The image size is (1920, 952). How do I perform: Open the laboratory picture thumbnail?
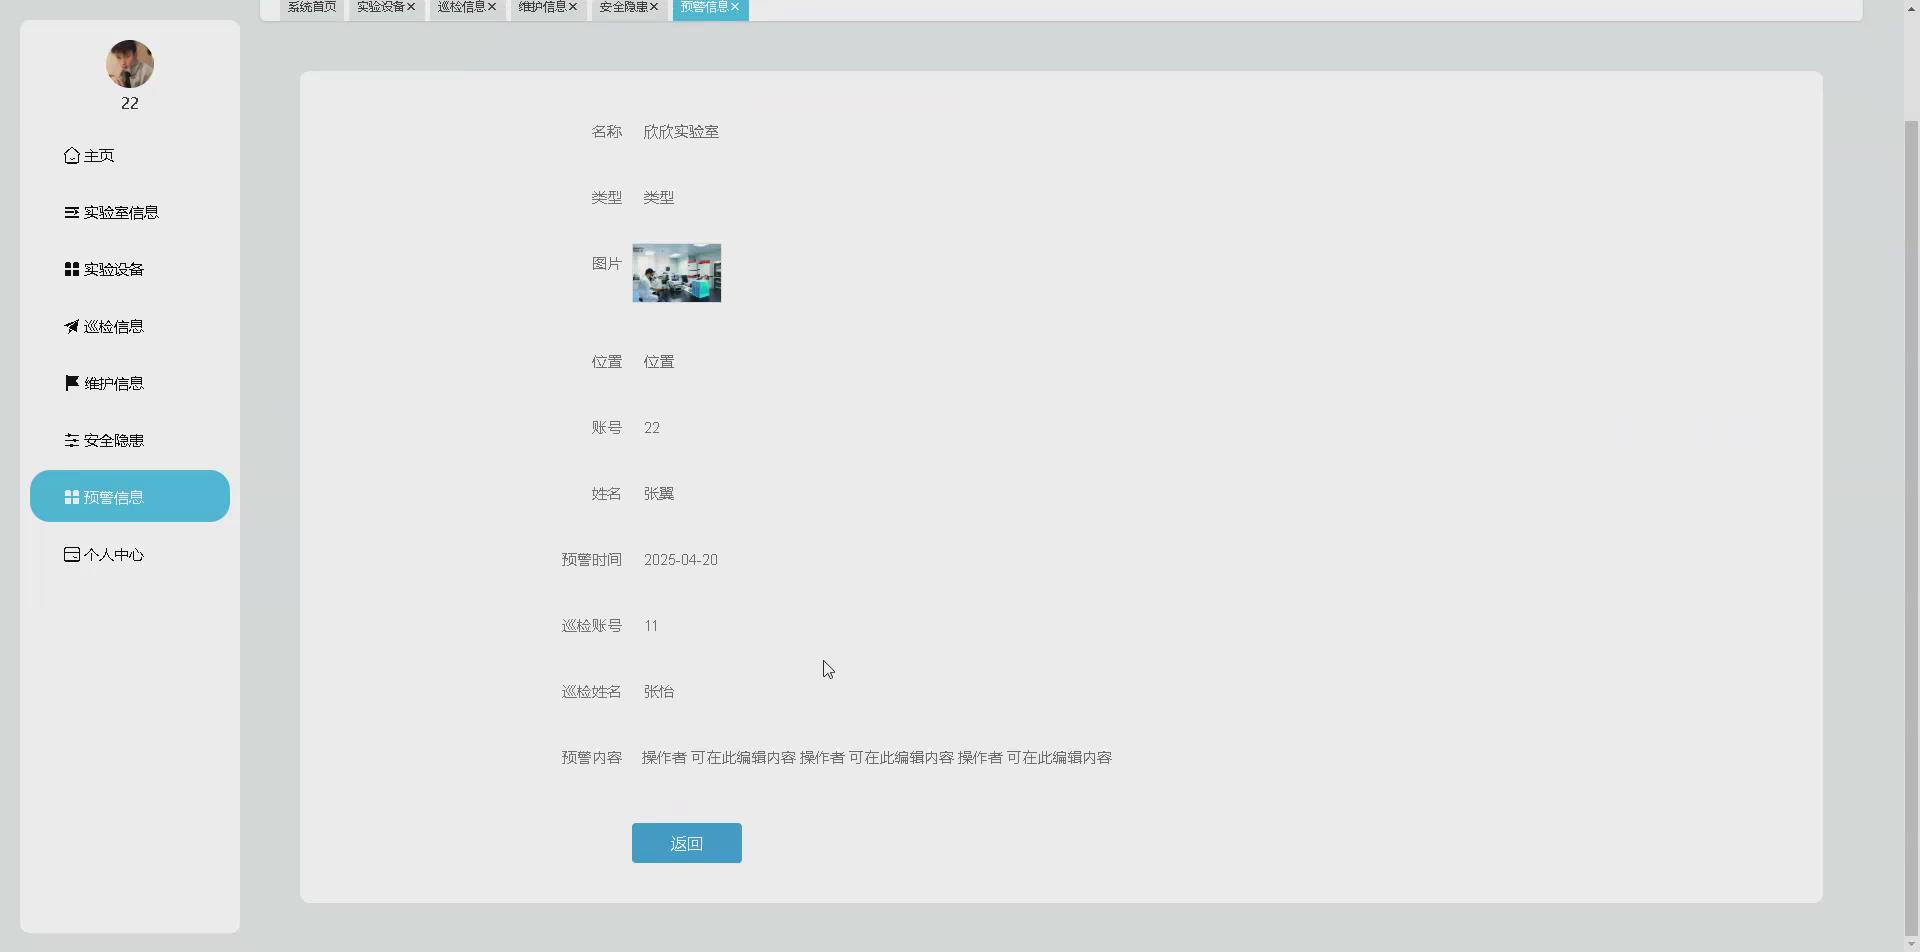(x=677, y=273)
